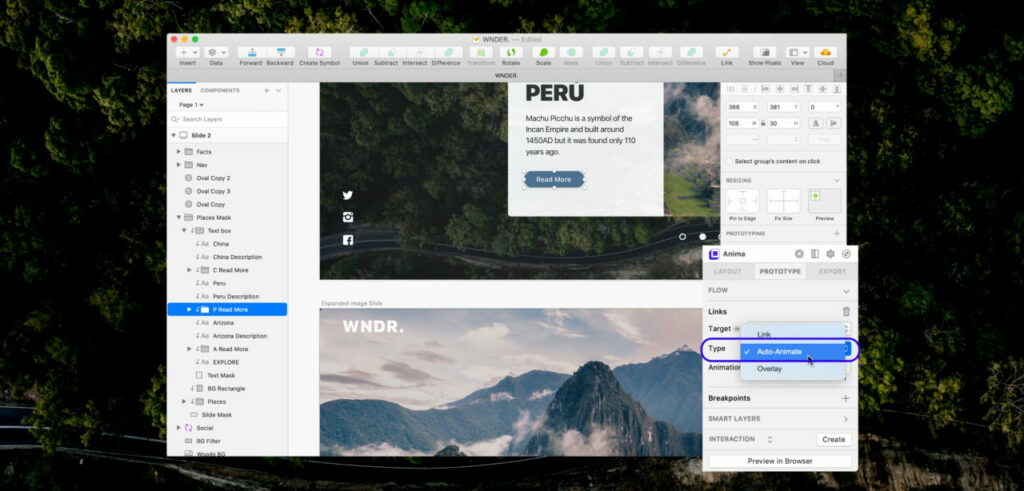Click the Preview in Browser button

(x=780, y=461)
